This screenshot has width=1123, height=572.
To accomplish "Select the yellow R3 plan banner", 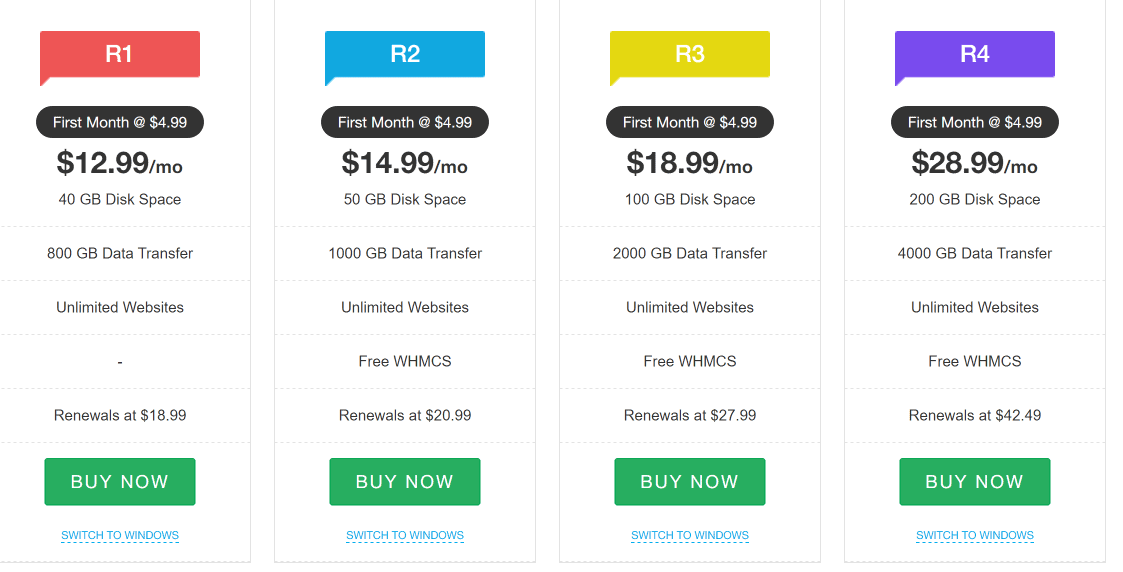I will tap(690, 54).
